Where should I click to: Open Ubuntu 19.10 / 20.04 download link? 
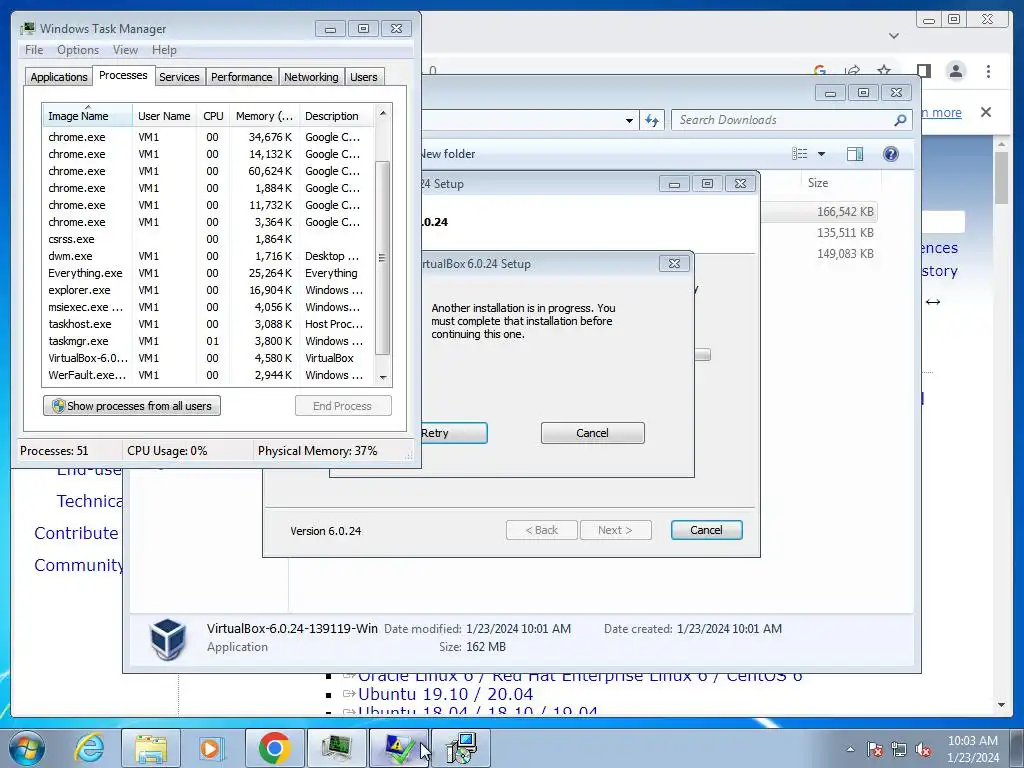pos(445,694)
